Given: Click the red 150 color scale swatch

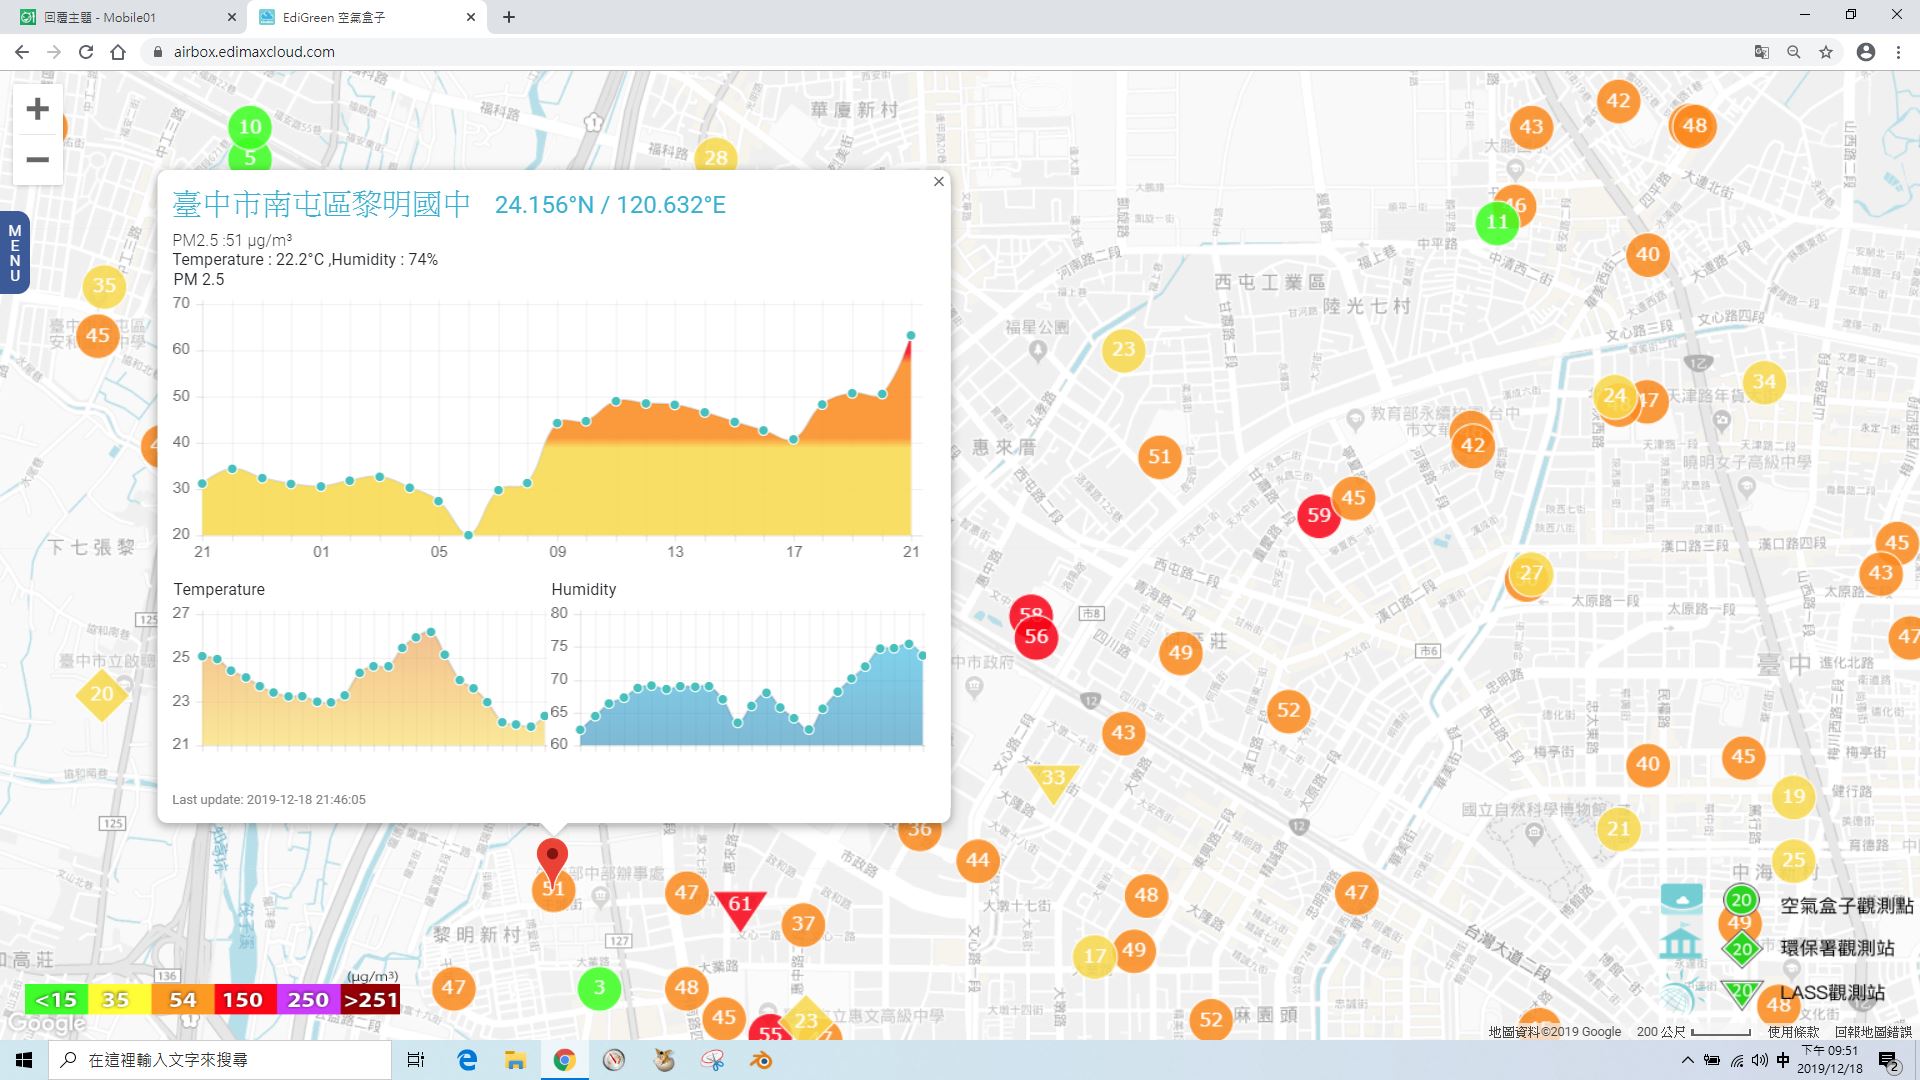Looking at the screenshot, I should pyautogui.click(x=244, y=1000).
